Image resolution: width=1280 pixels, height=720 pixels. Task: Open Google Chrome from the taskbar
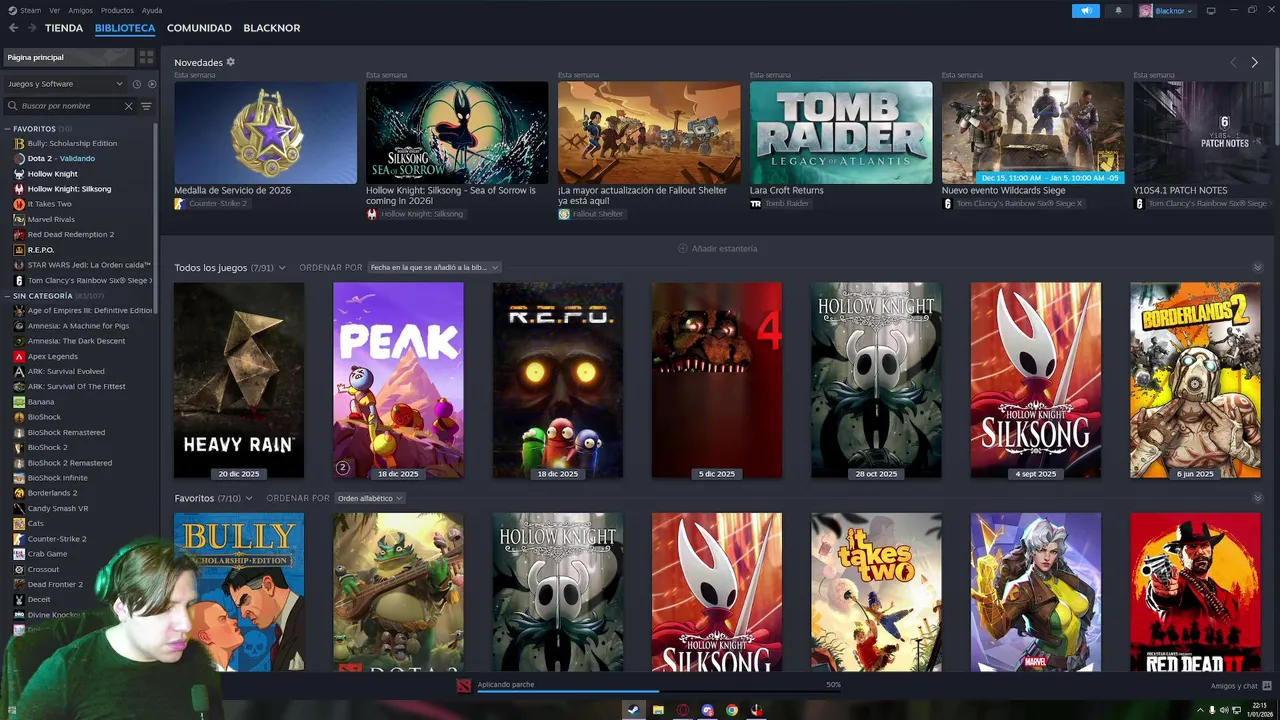(732, 710)
